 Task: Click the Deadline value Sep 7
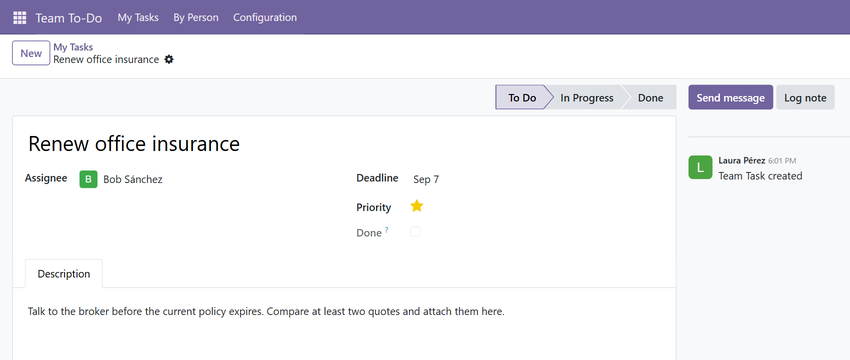point(426,179)
